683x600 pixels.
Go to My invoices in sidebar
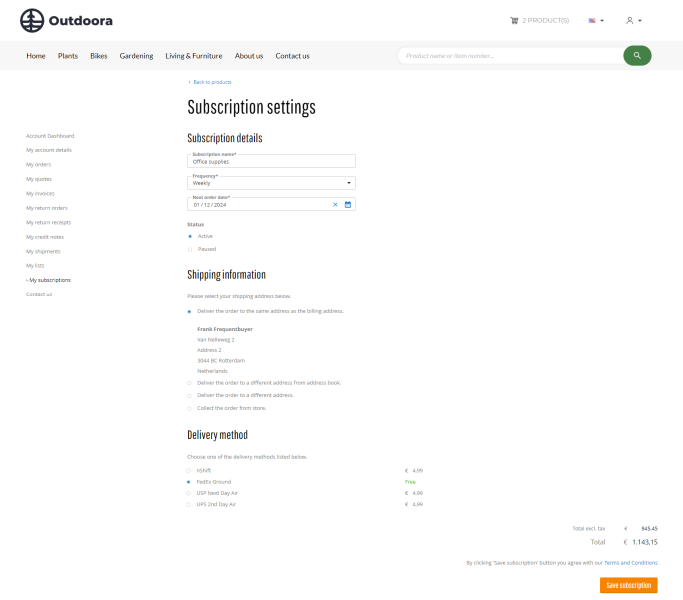(40, 193)
